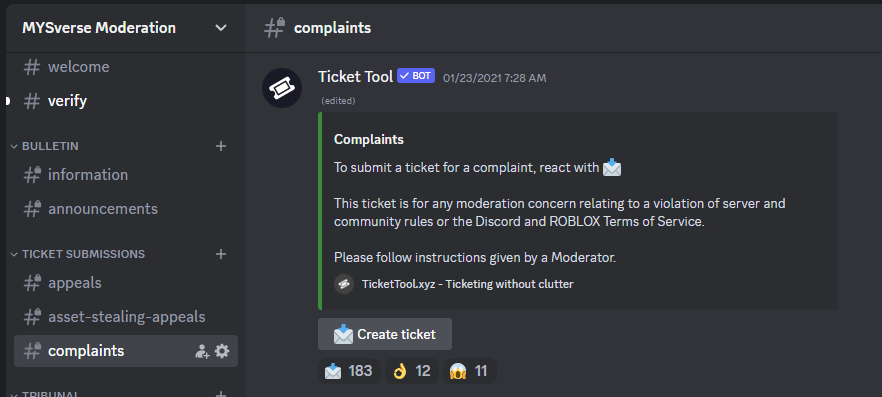The image size is (882, 397).
Task: Toggle the OK hand reaction with 12
Action: [412, 371]
